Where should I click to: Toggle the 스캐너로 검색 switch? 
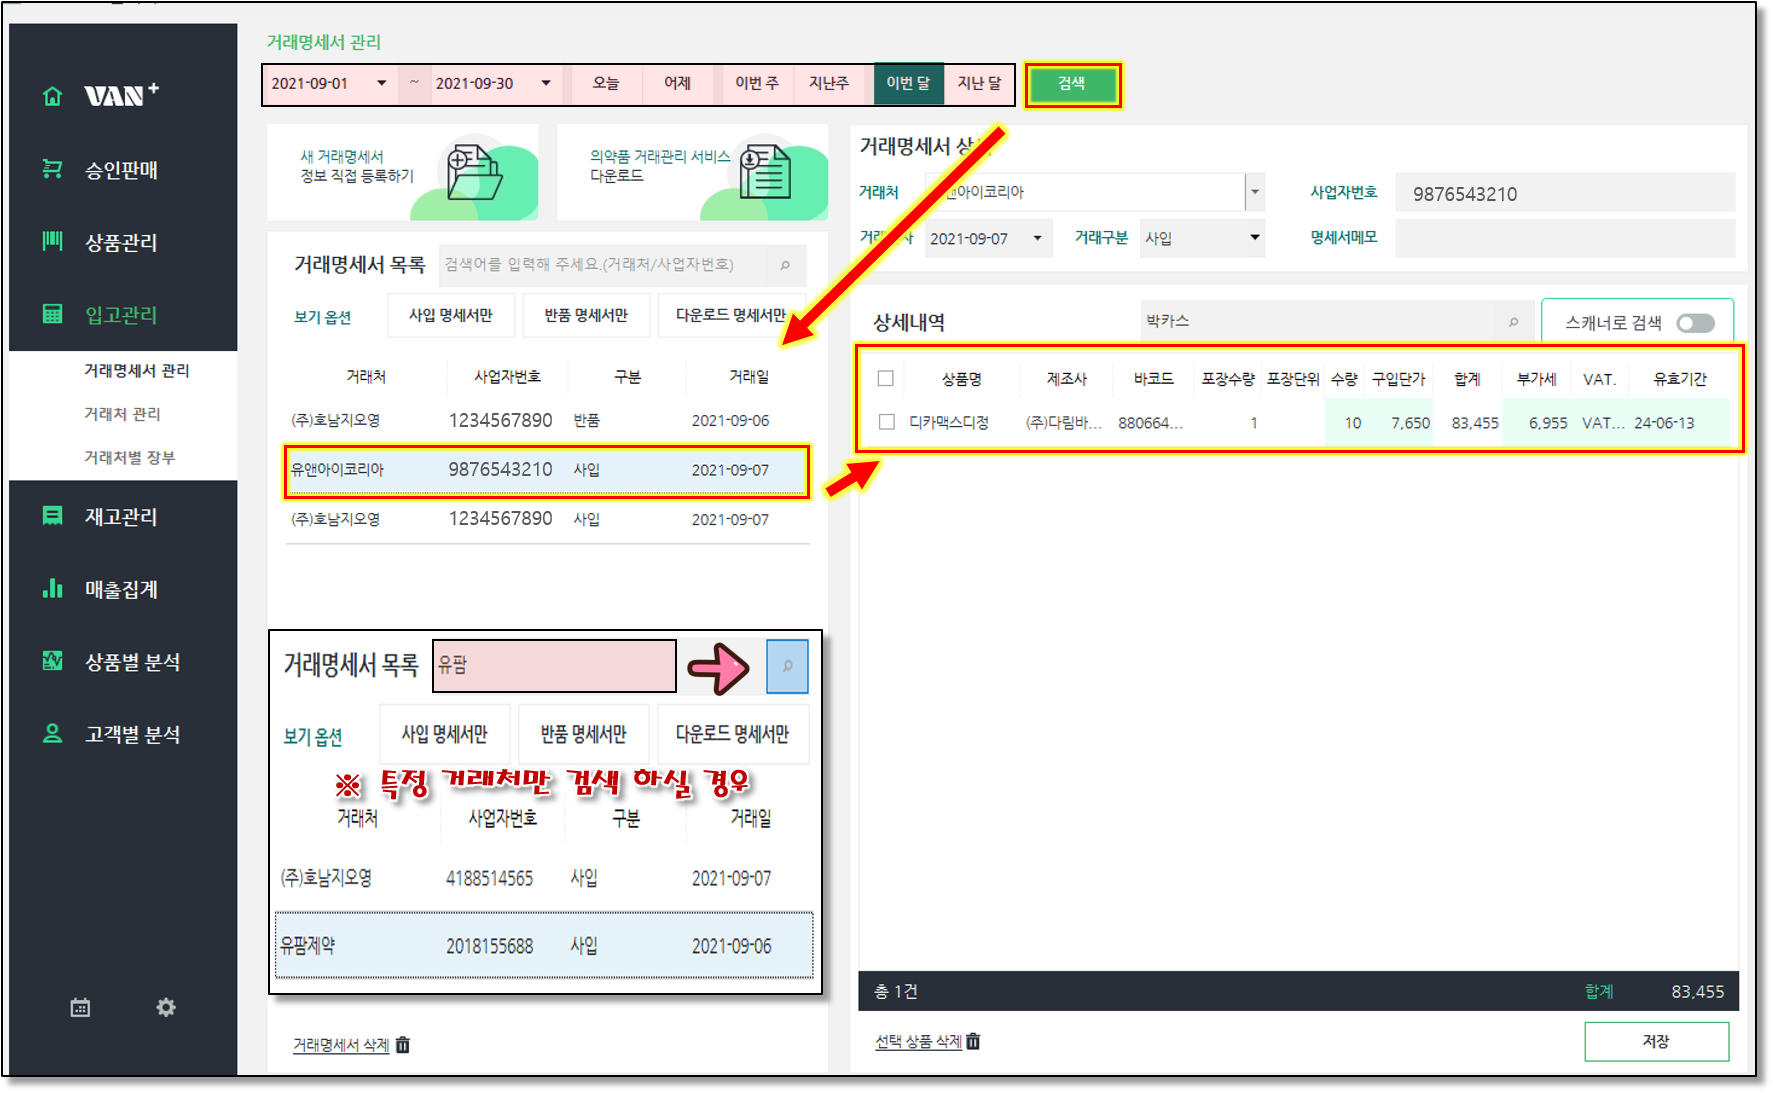tap(1695, 322)
